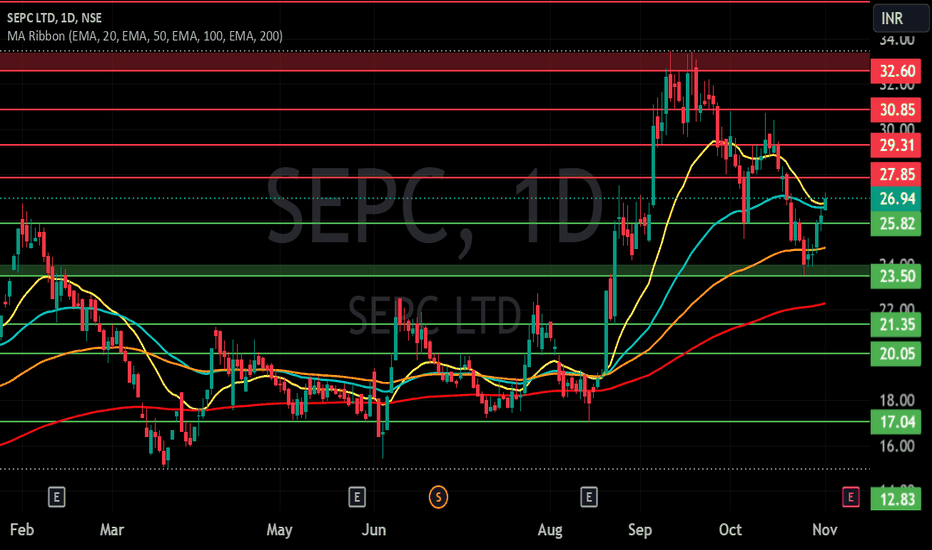The height and width of the screenshot is (550, 932).
Task: Select the 32.60 resistance price label
Action: (896, 71)
